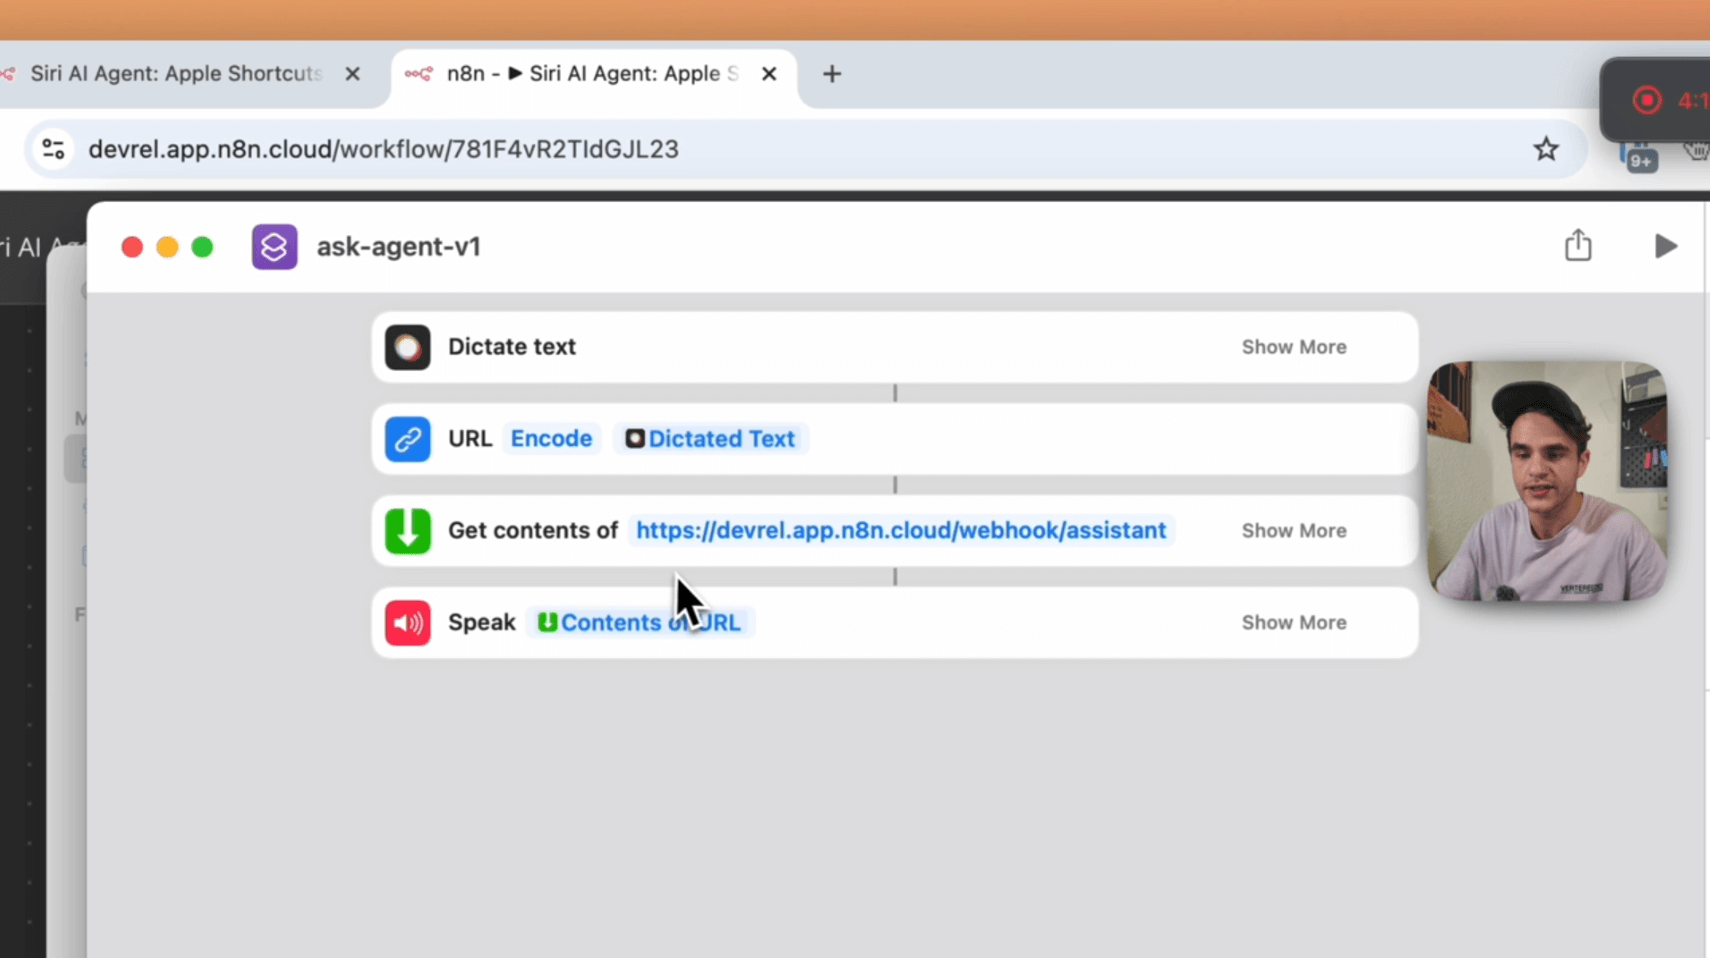This screenshot has height=958, width=1710.
Task: Expand Show More on Get contents action
Action: tap(1294, 531)
